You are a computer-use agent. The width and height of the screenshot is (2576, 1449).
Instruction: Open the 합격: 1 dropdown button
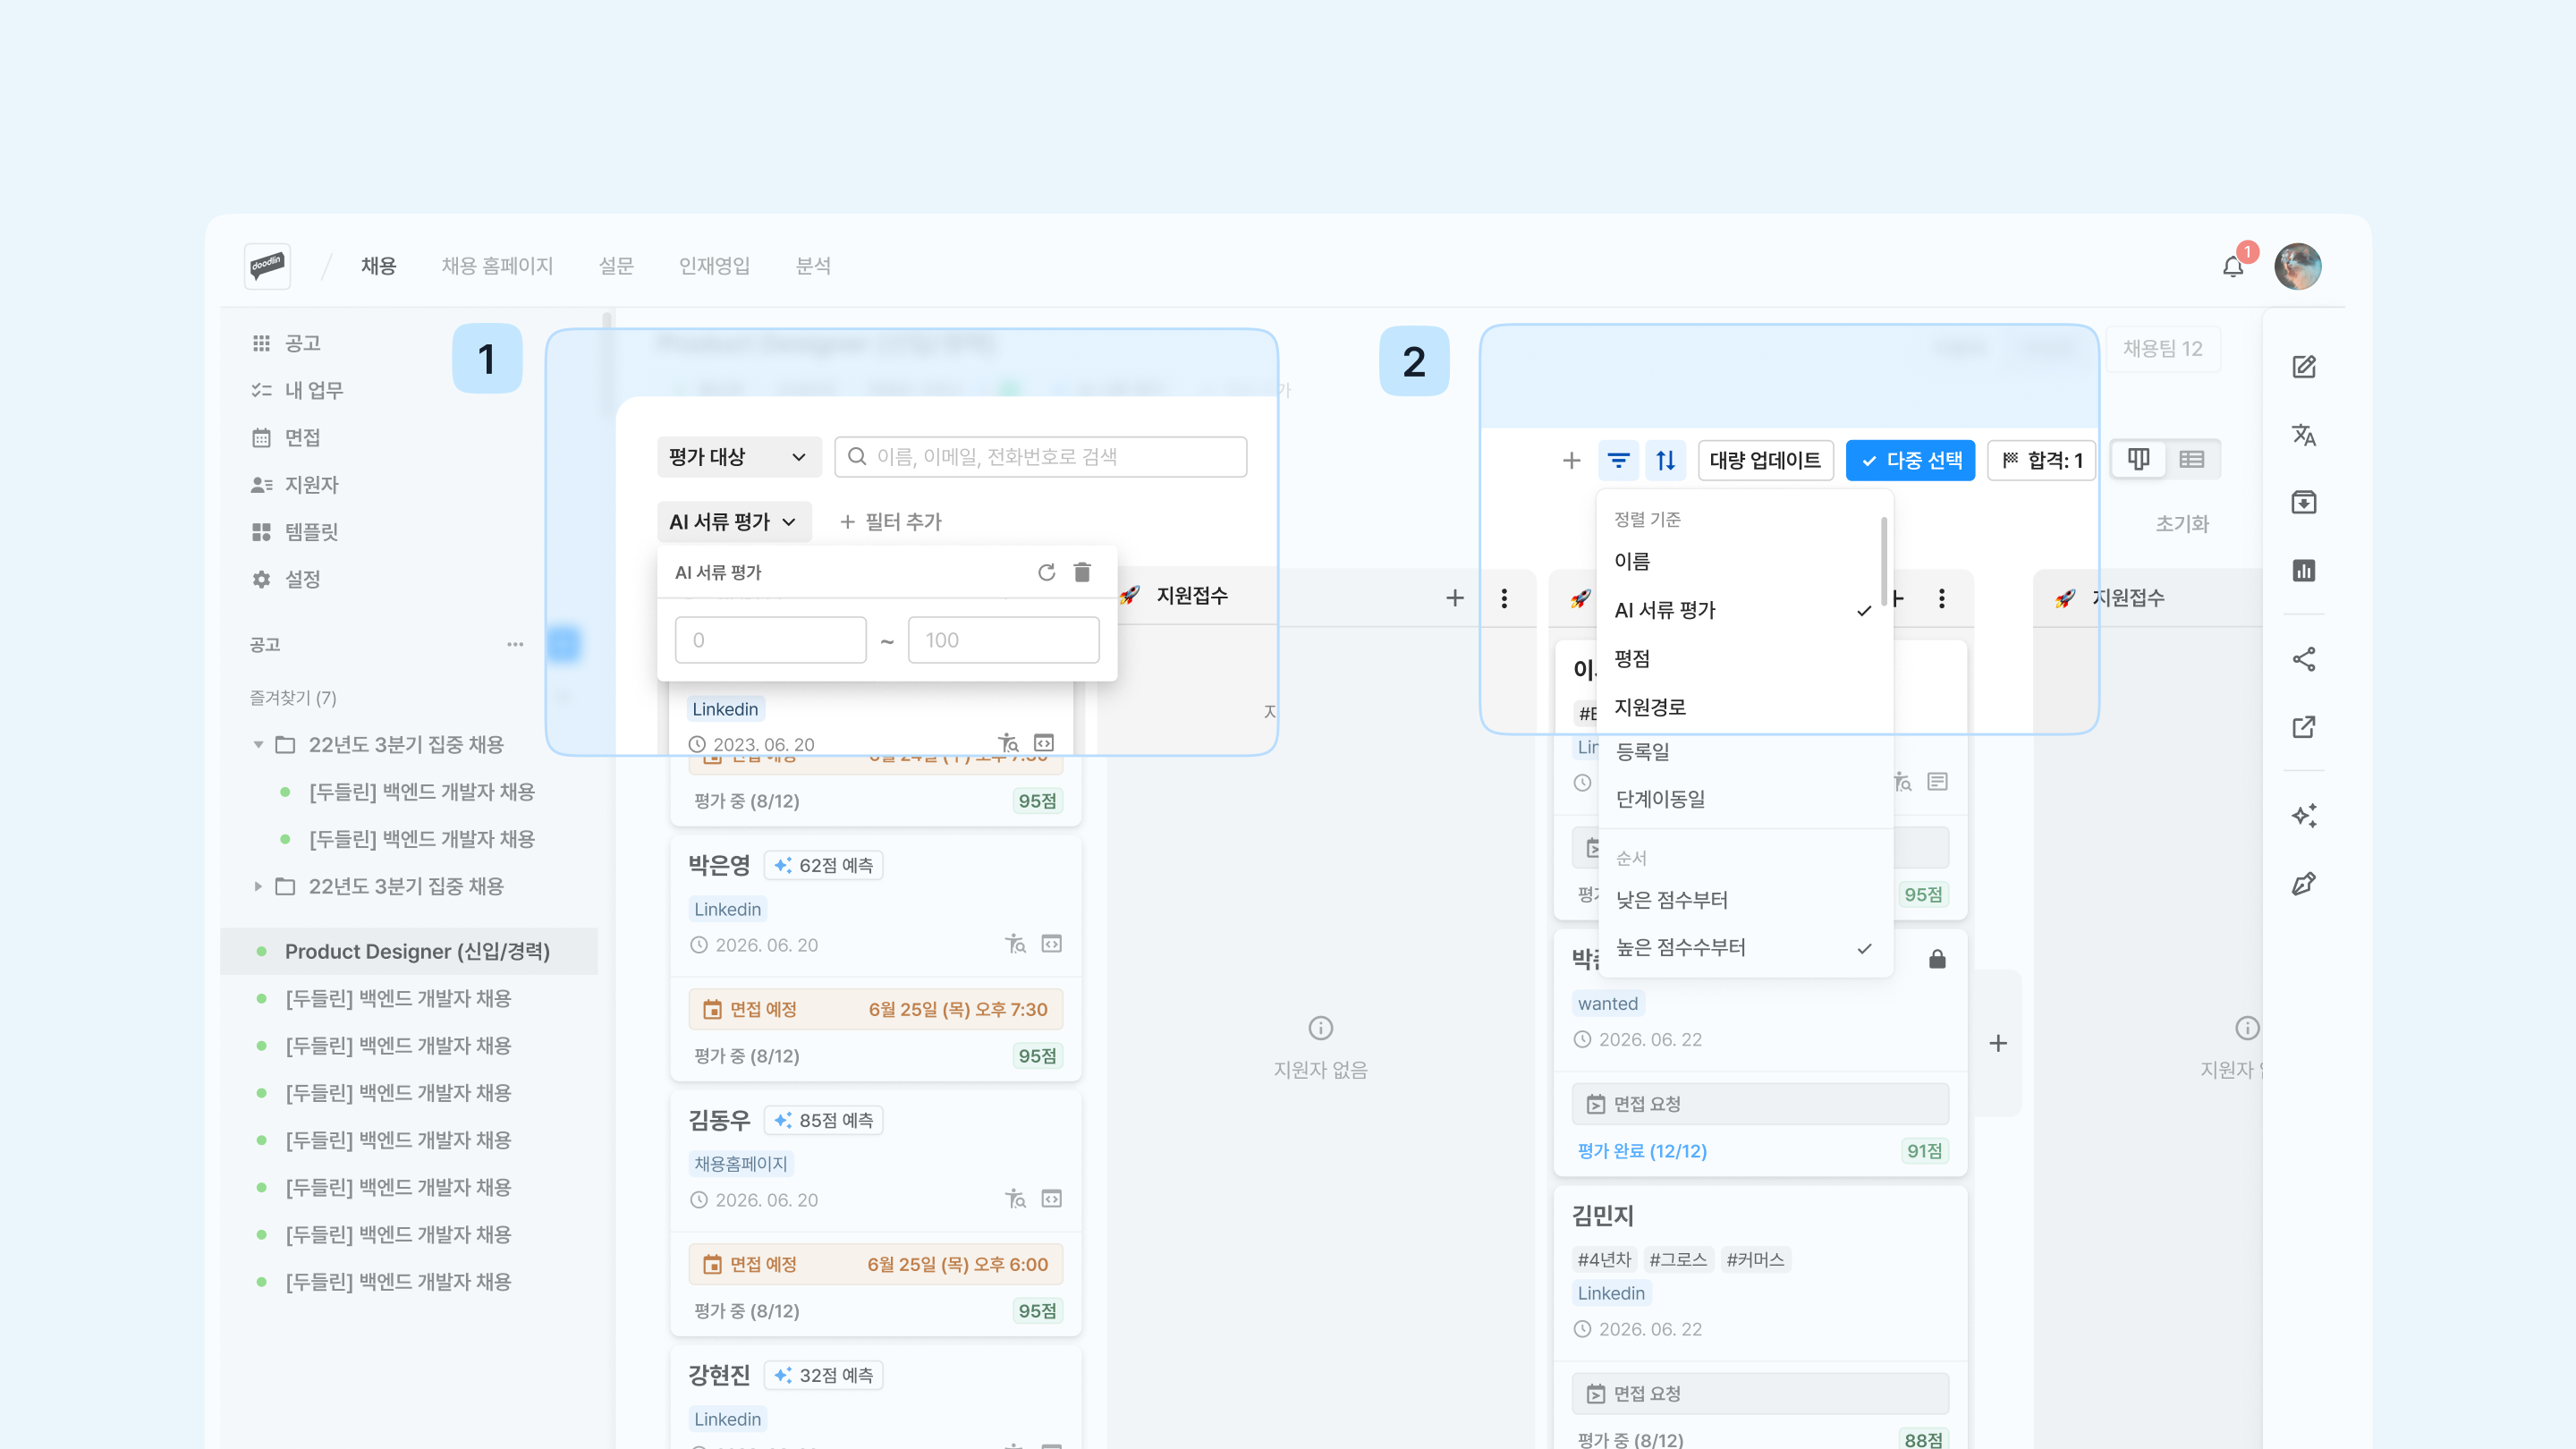tap(2041, 460)
